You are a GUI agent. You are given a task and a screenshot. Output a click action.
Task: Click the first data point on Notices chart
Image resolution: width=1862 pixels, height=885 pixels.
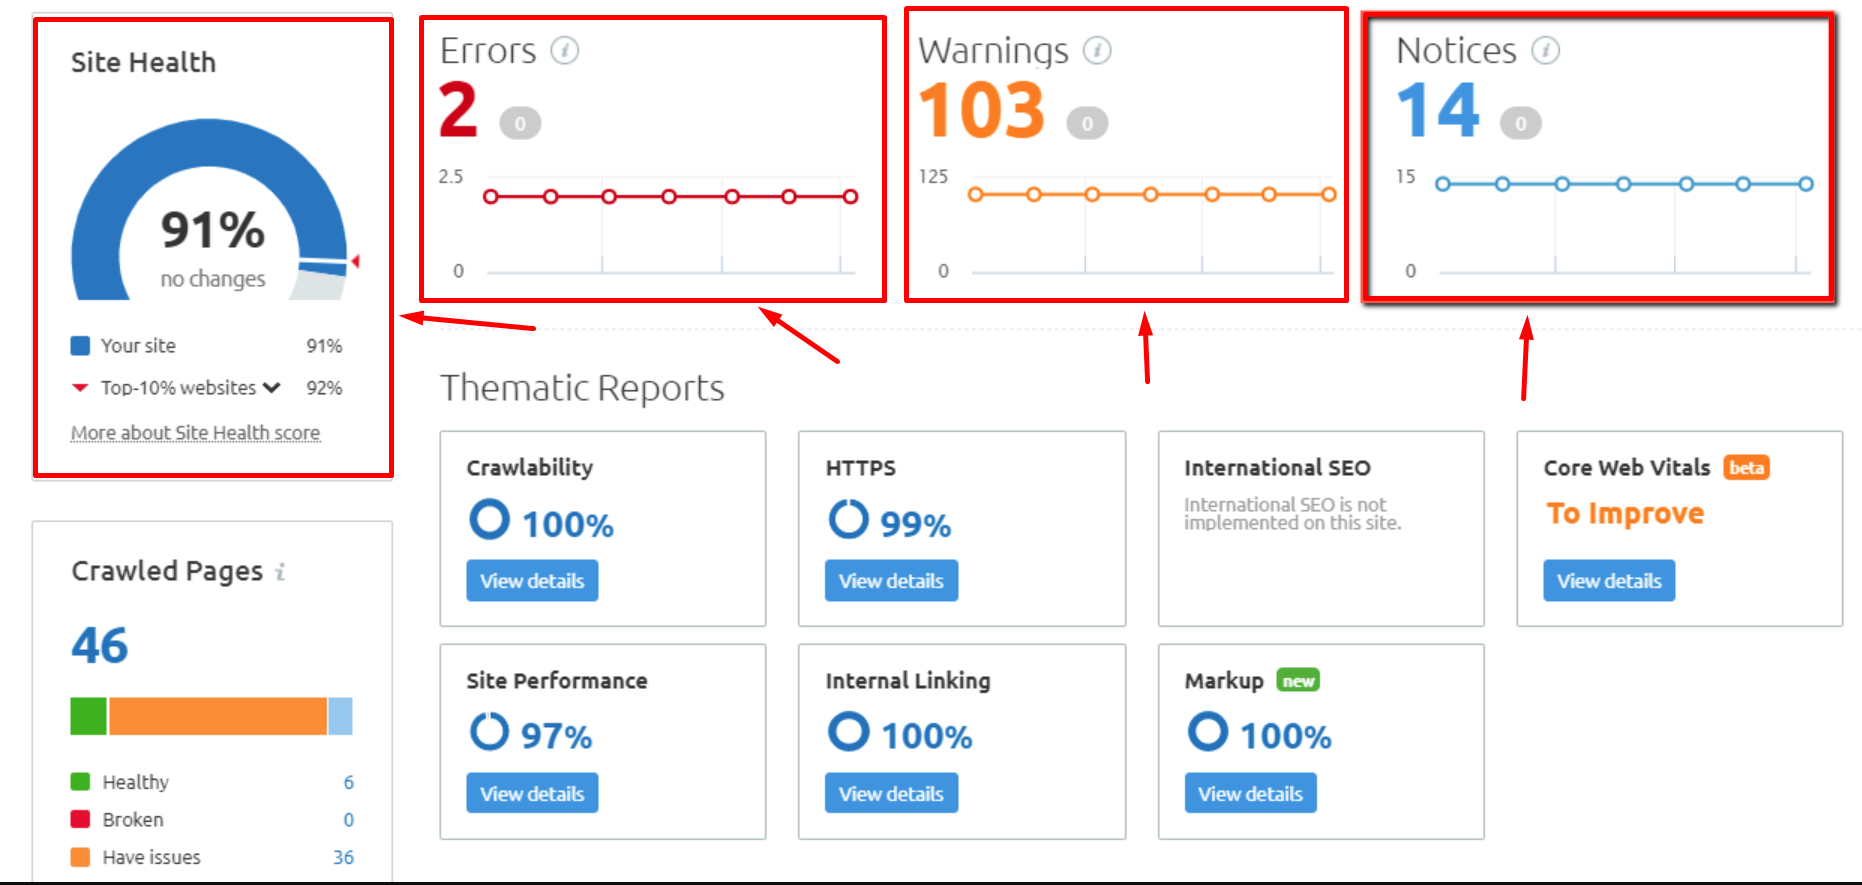1443,184
